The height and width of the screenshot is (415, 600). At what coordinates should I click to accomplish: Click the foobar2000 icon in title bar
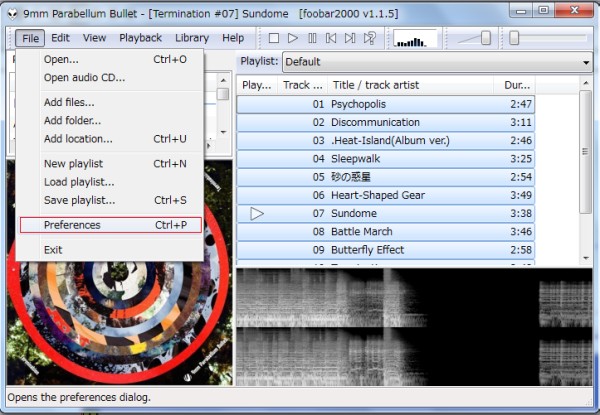12,11
